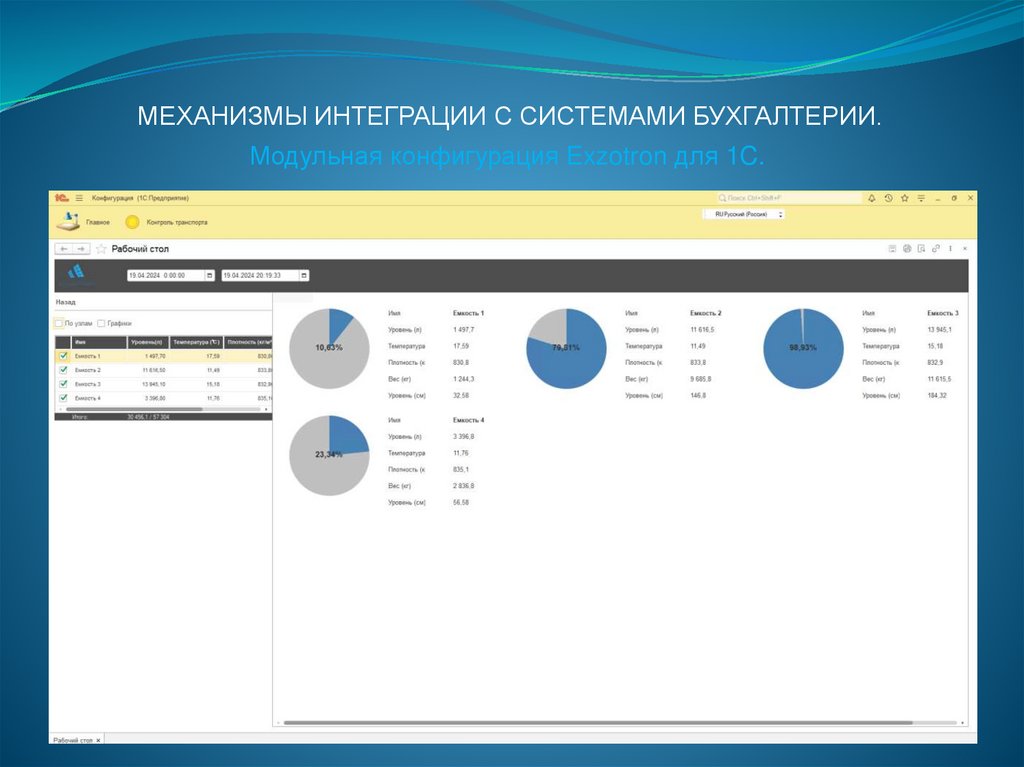Image resolution: width=1024 pixels, height=767 pixels.
Task: Close the Рабочий стол form with x
Action: pos(965,248)
